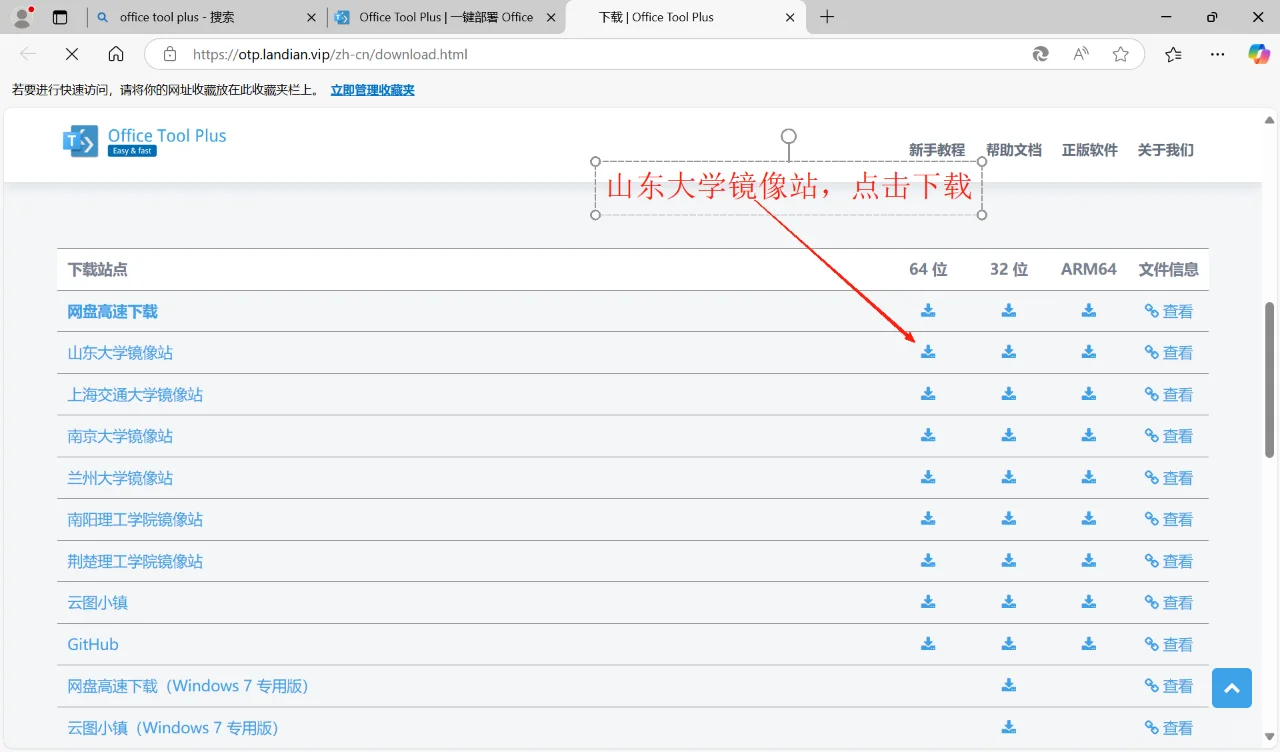1280x752 pixels.
Task: Click the back-to-top arrow button
Action: coord(1232,688)
